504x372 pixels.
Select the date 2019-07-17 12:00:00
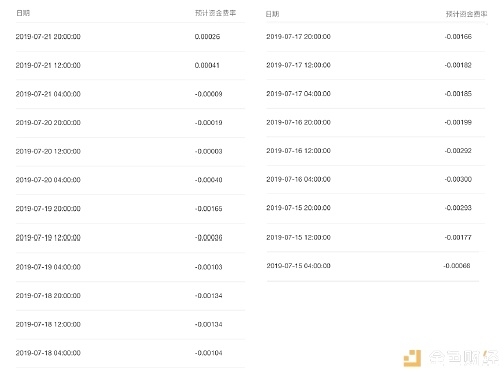click(298, 65)
